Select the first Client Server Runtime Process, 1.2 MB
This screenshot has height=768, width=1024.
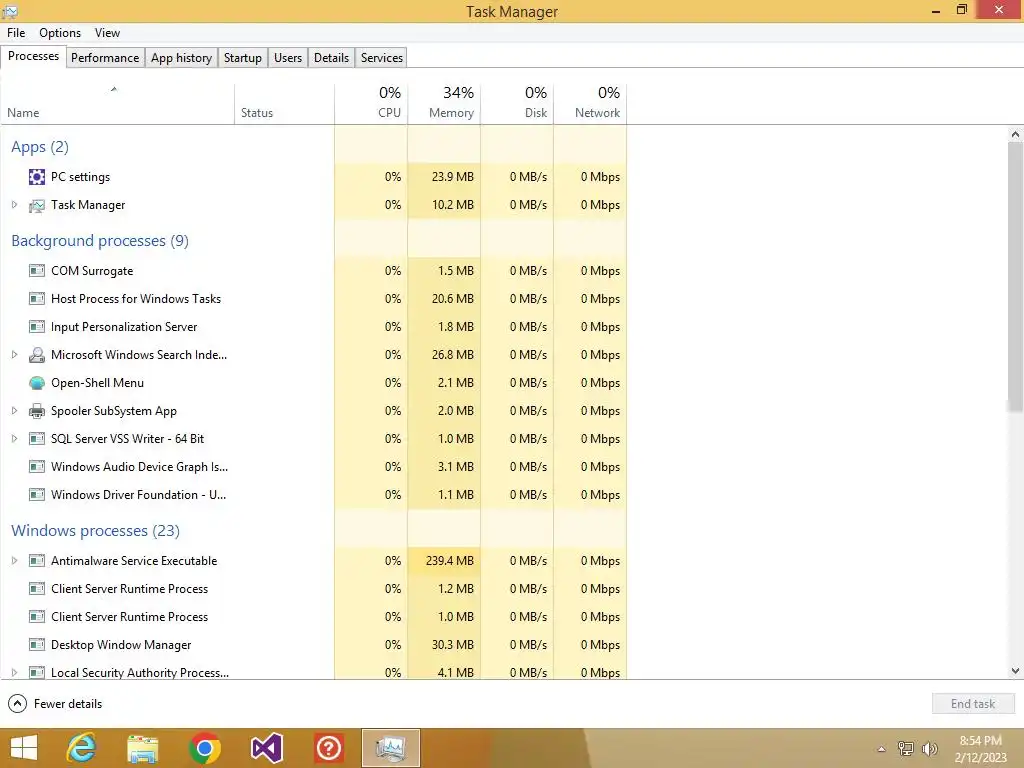(x=313, y=588)
